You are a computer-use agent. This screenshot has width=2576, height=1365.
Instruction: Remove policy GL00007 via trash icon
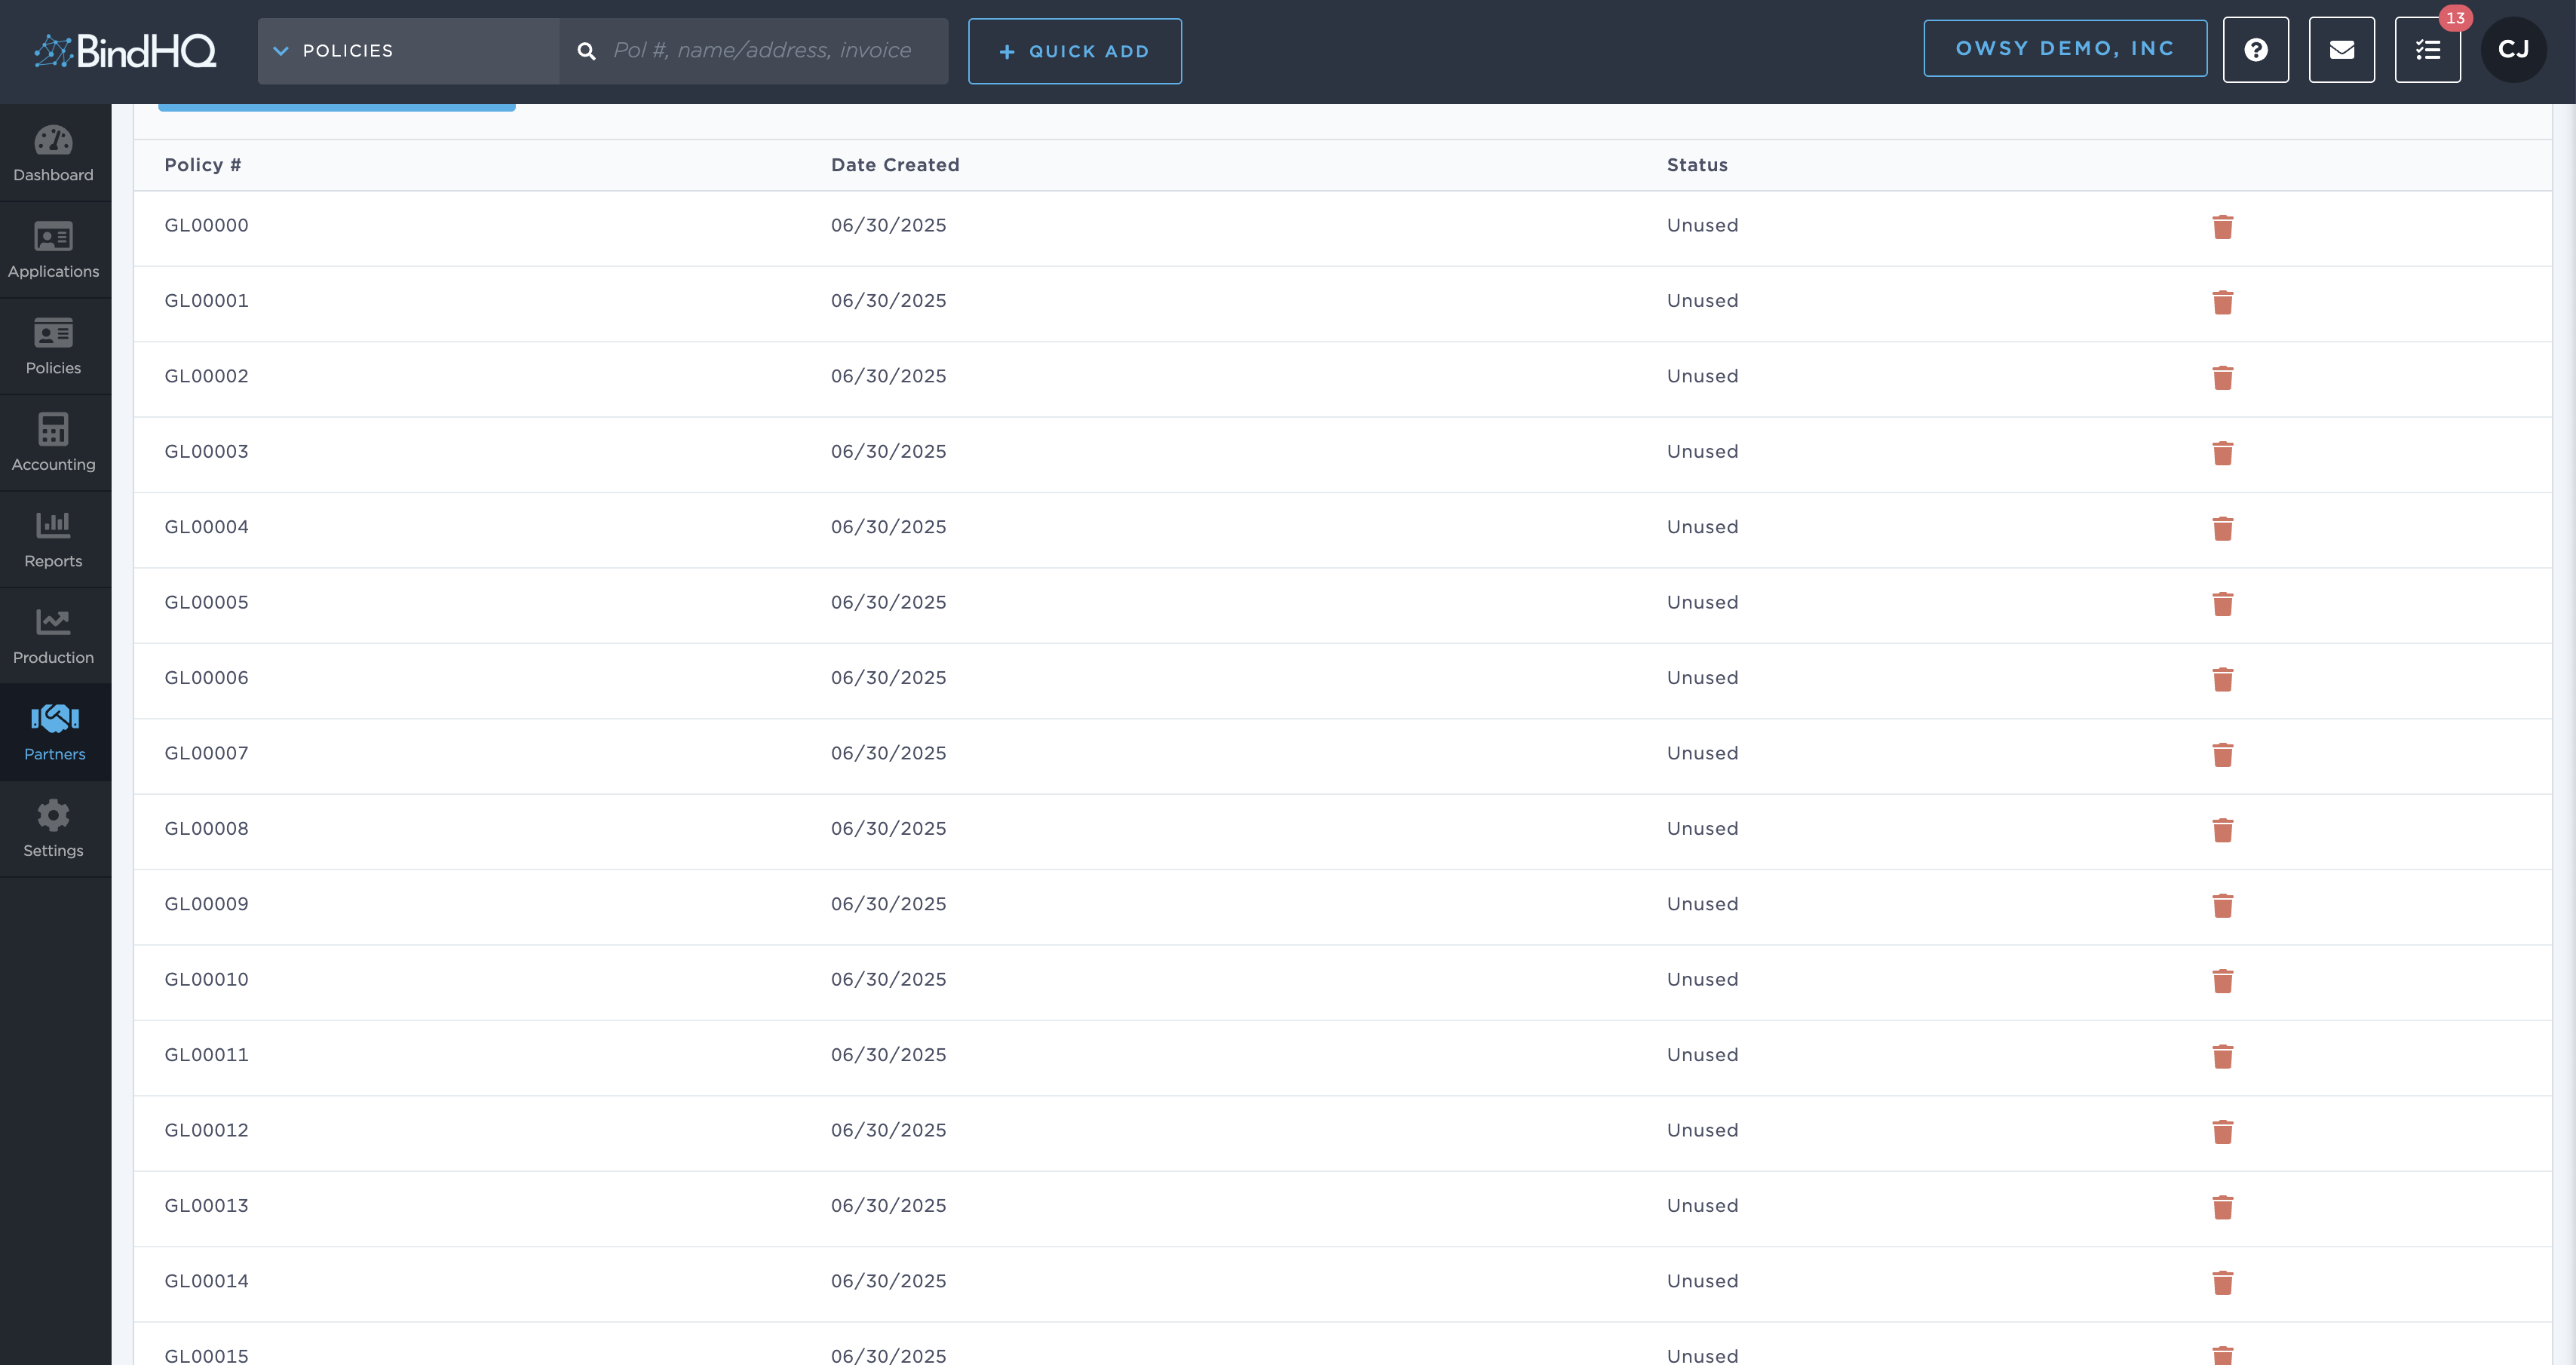point(2223,755)
